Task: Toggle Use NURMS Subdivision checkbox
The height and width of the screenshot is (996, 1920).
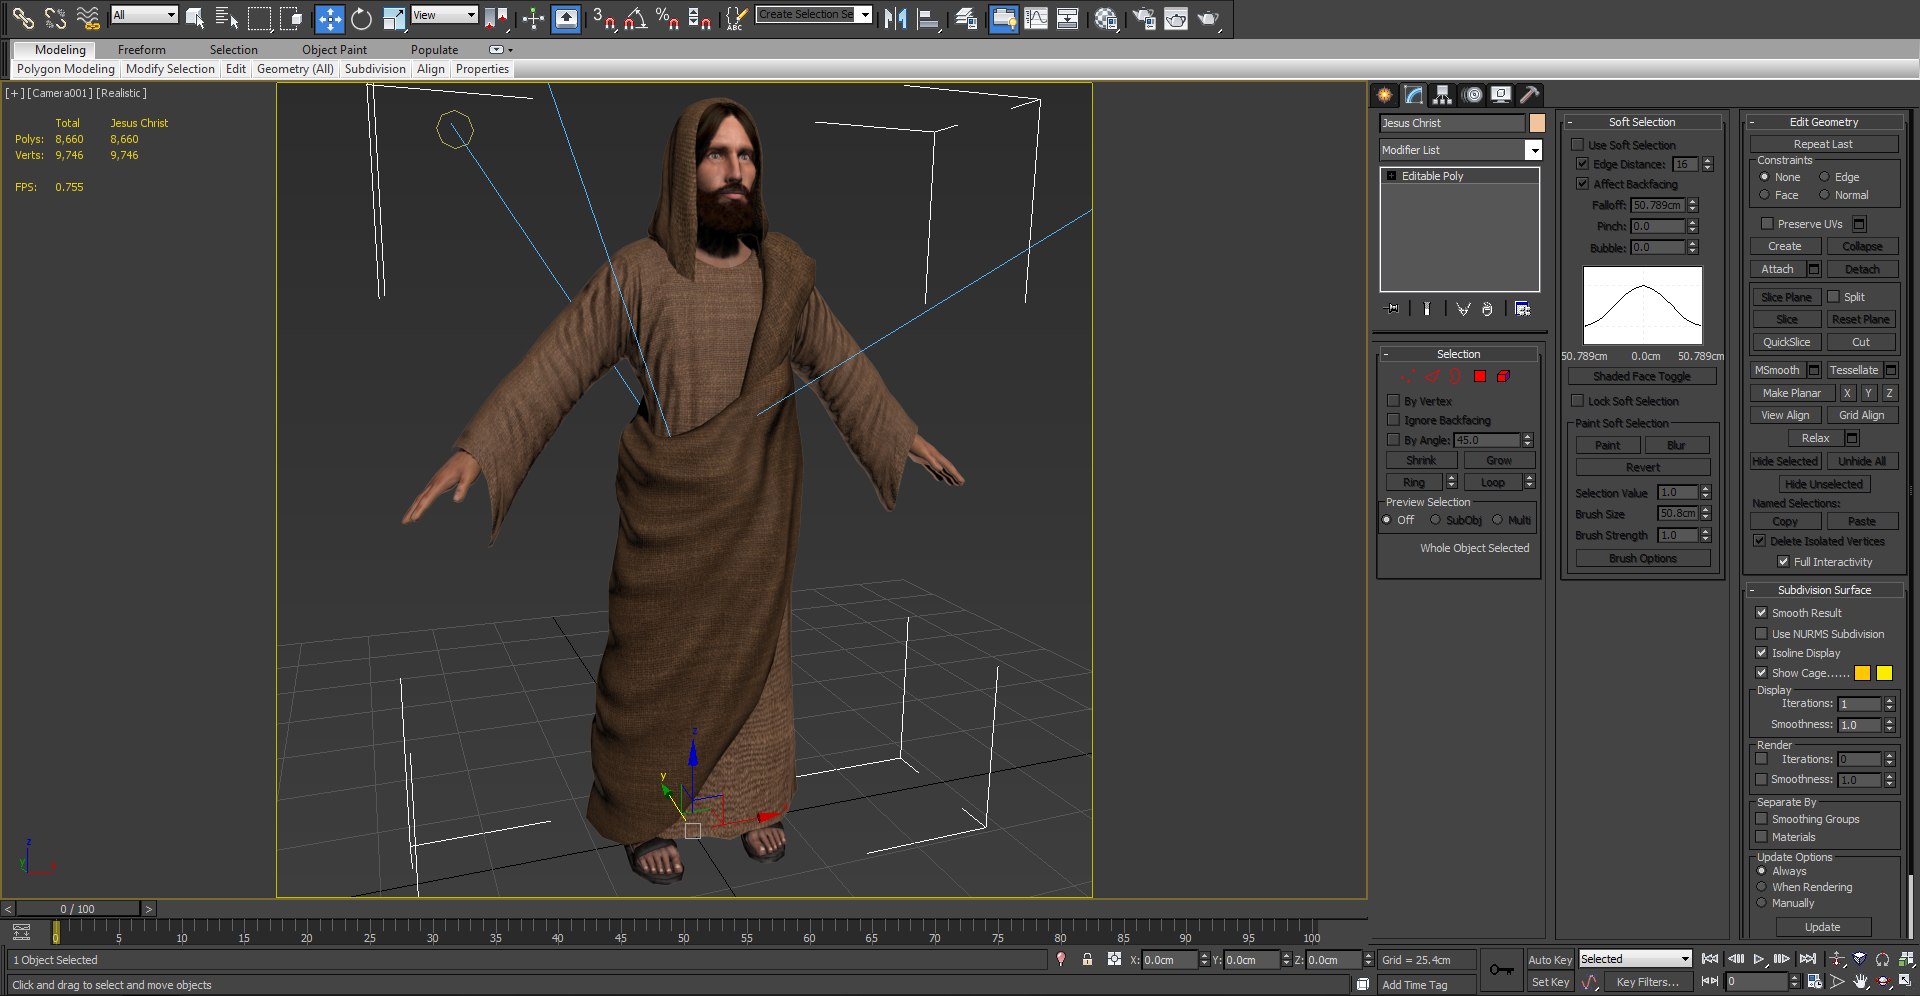Action: [x=1761, y=634]
